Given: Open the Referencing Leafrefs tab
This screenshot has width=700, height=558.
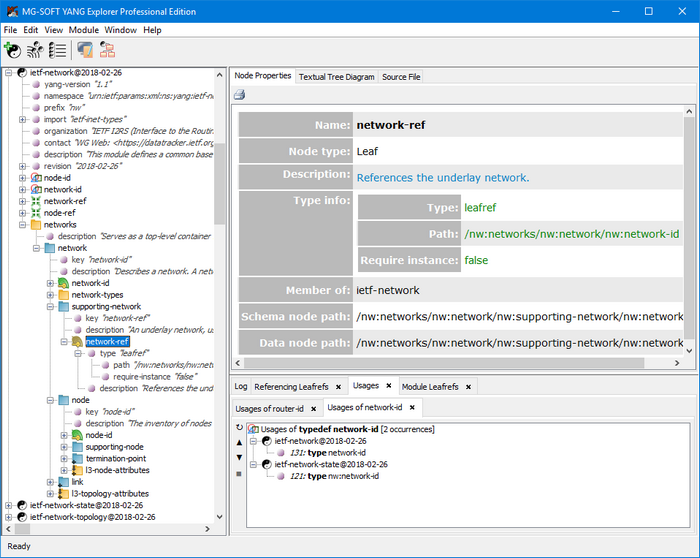Looking at the screenshot, I should click(292, 387).
